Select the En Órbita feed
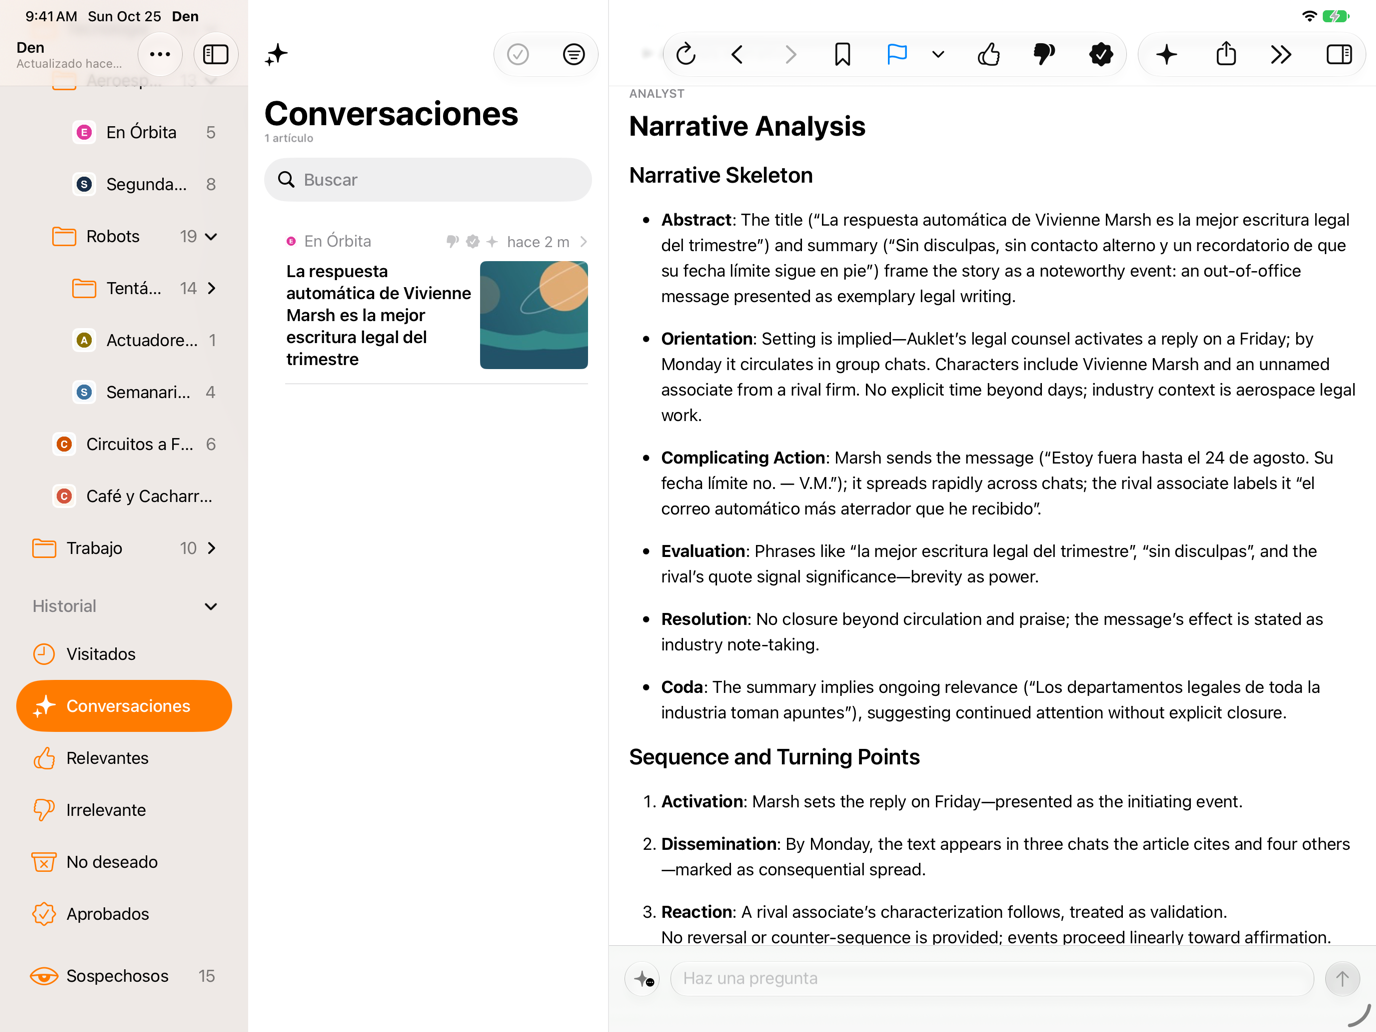Screen dimensions: 1376x1032 click(144, 132)
